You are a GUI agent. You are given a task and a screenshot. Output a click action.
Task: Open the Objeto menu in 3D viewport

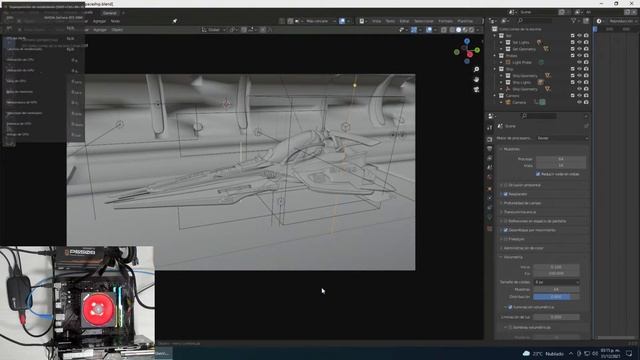117,30
